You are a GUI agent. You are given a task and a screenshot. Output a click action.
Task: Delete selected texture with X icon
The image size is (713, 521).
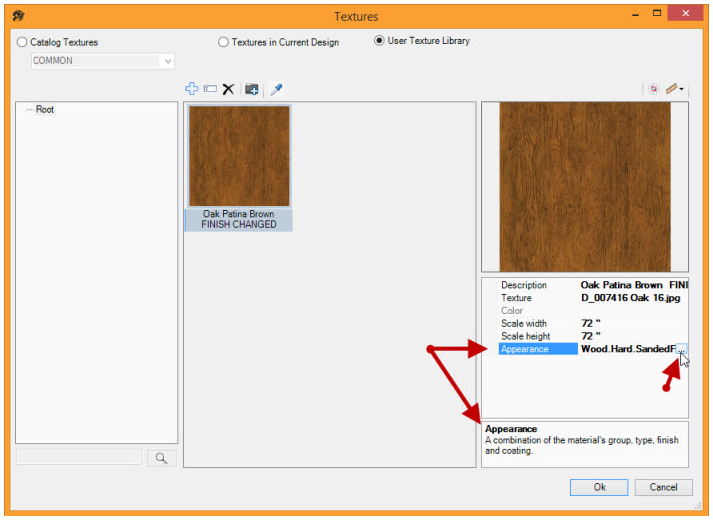(228, 89)
